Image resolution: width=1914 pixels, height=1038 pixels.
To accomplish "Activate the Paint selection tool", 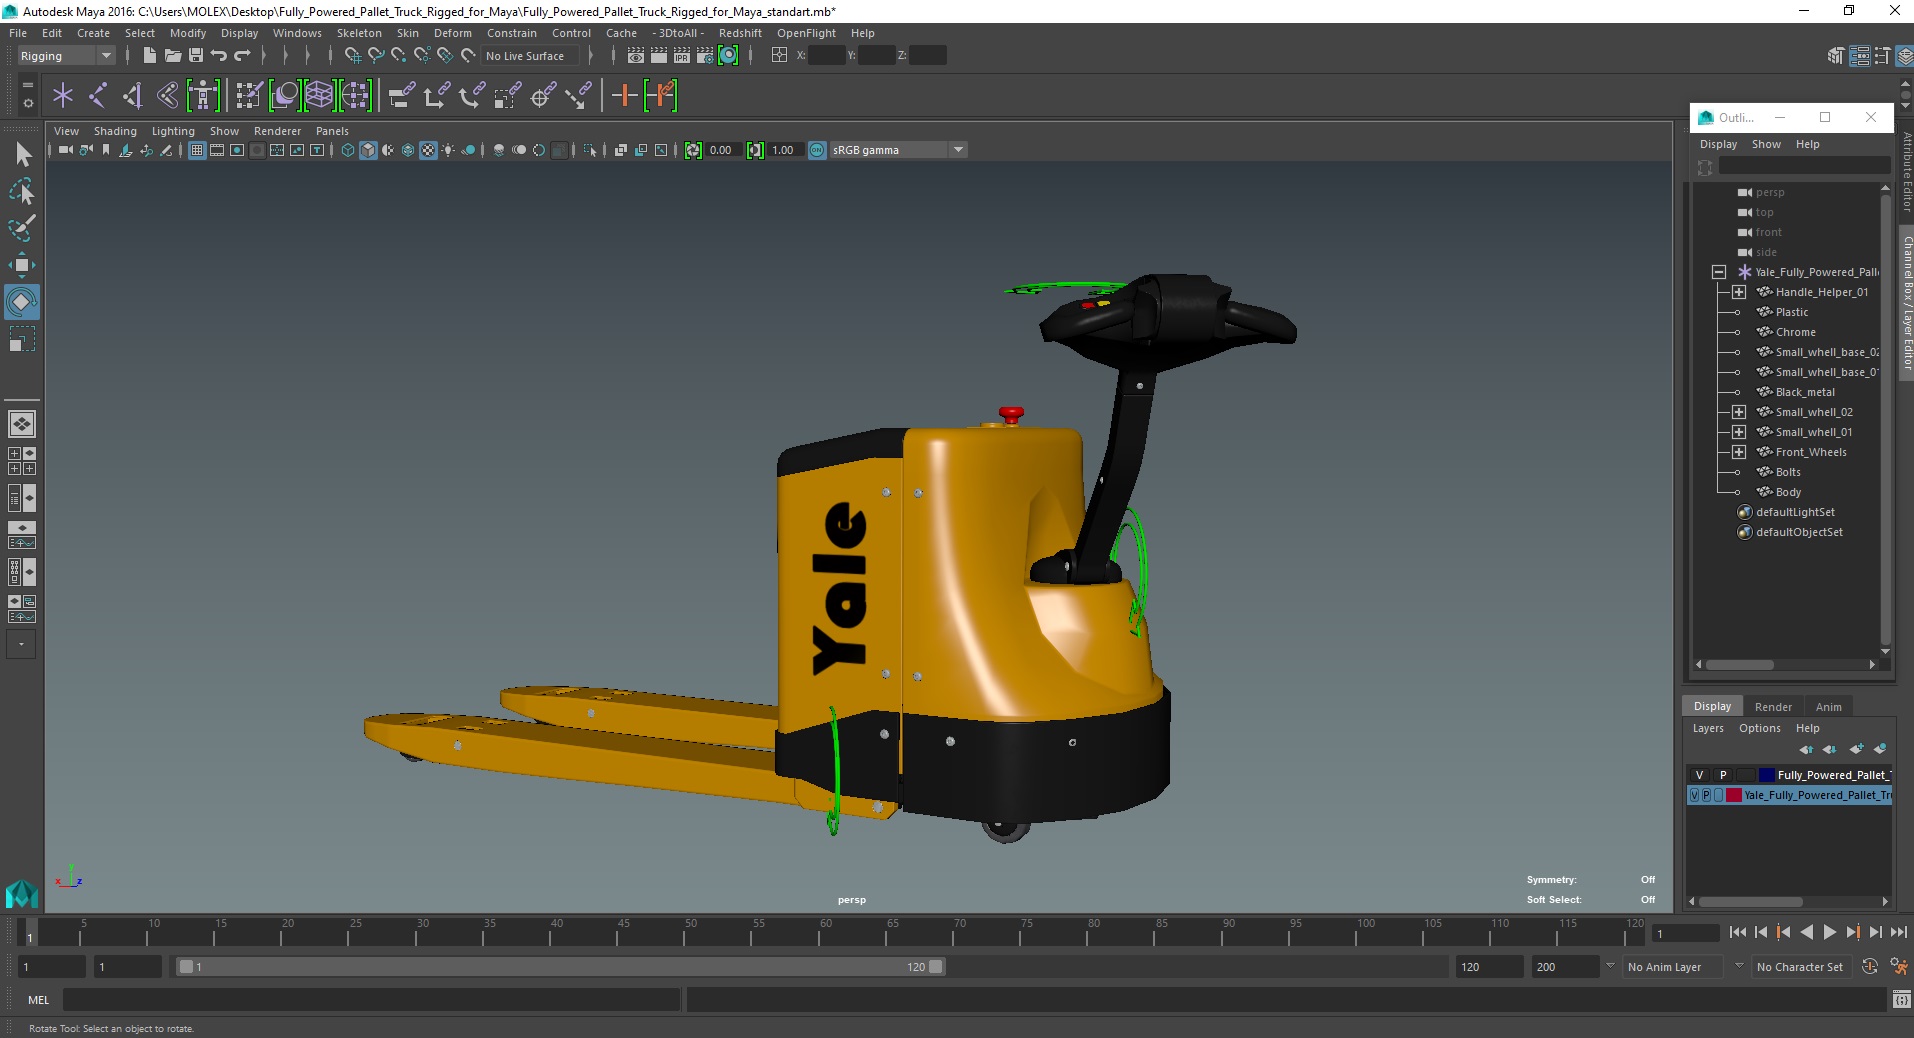I will 22,228.
